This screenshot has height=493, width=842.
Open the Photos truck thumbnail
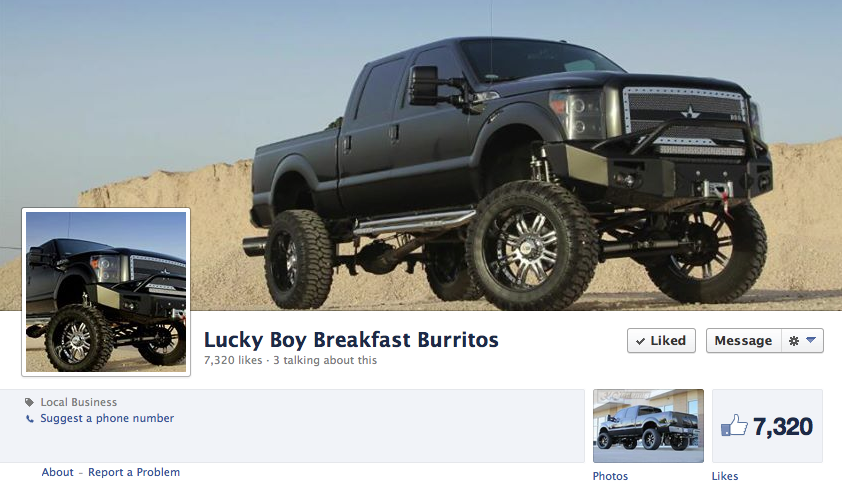[648, 426]
